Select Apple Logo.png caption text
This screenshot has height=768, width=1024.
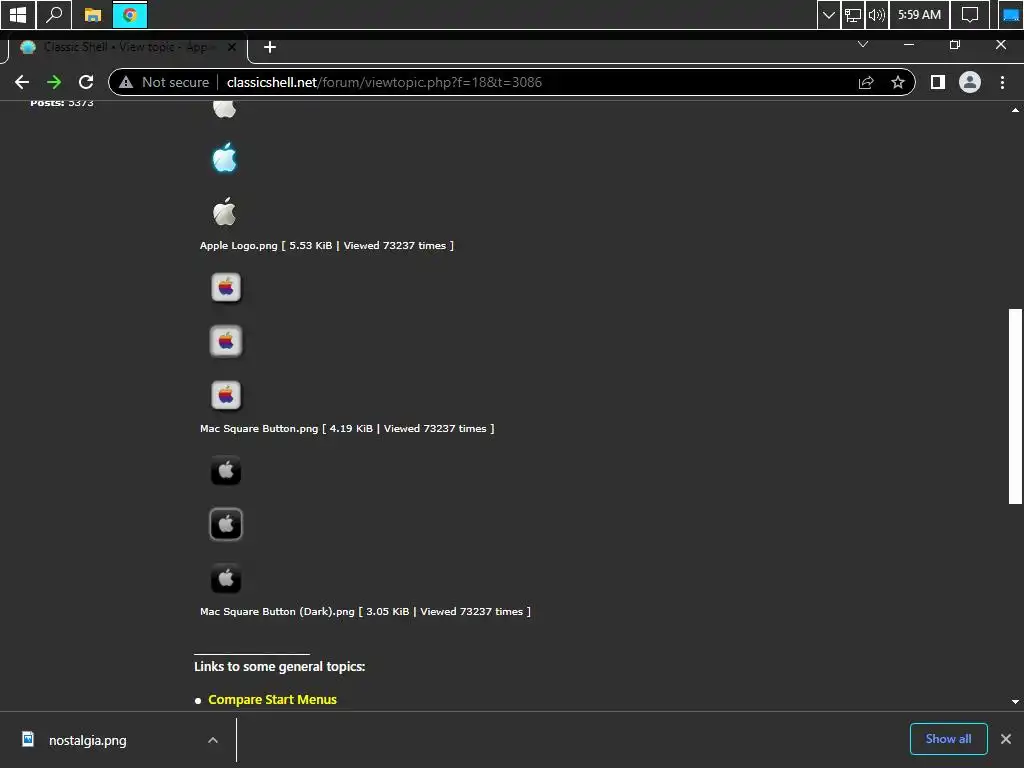[327, 246]
